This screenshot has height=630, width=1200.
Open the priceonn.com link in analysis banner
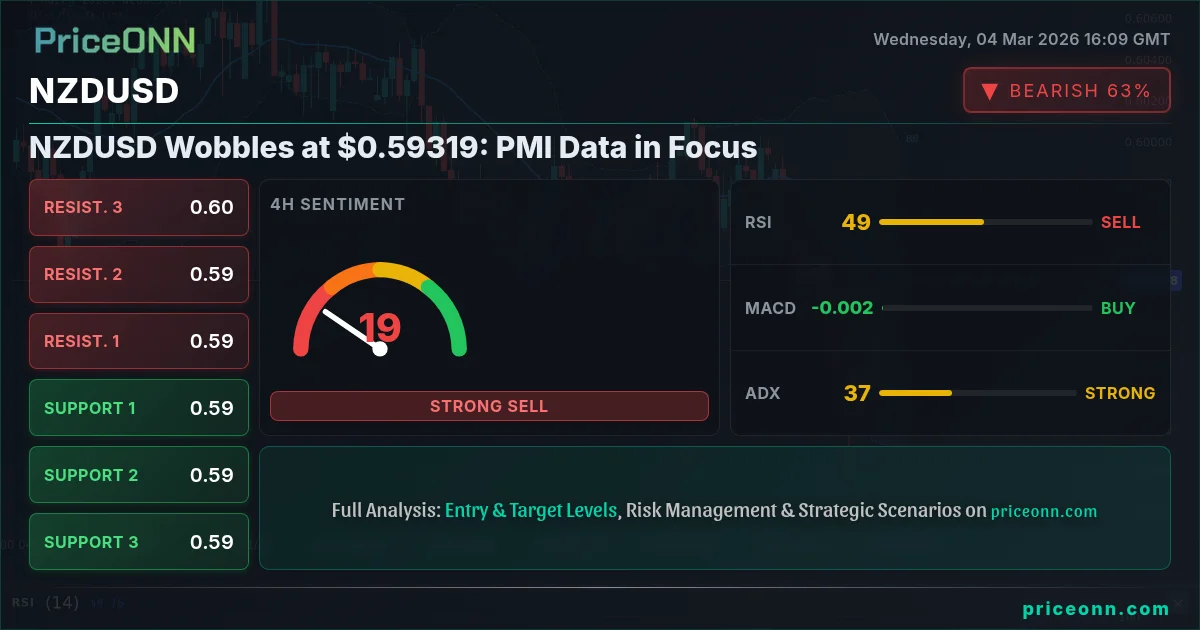pyautogui.click(x=1044, y=511)
